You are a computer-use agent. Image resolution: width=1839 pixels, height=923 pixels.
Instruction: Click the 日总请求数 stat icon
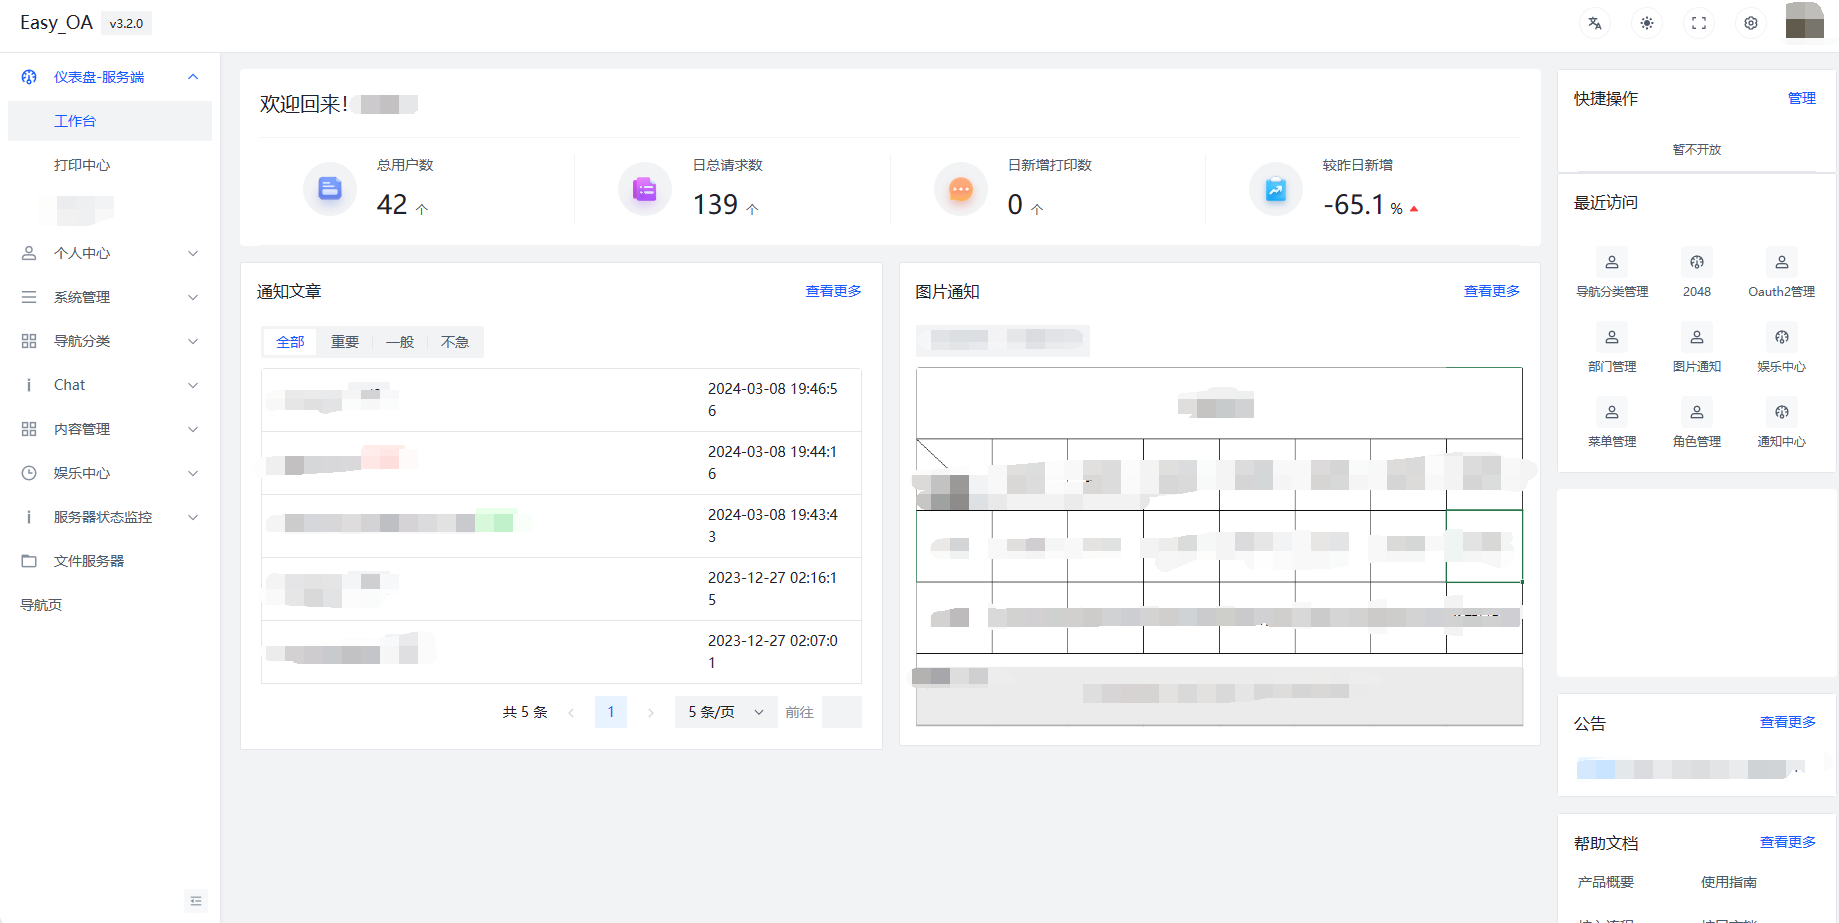tap(645, 188)
